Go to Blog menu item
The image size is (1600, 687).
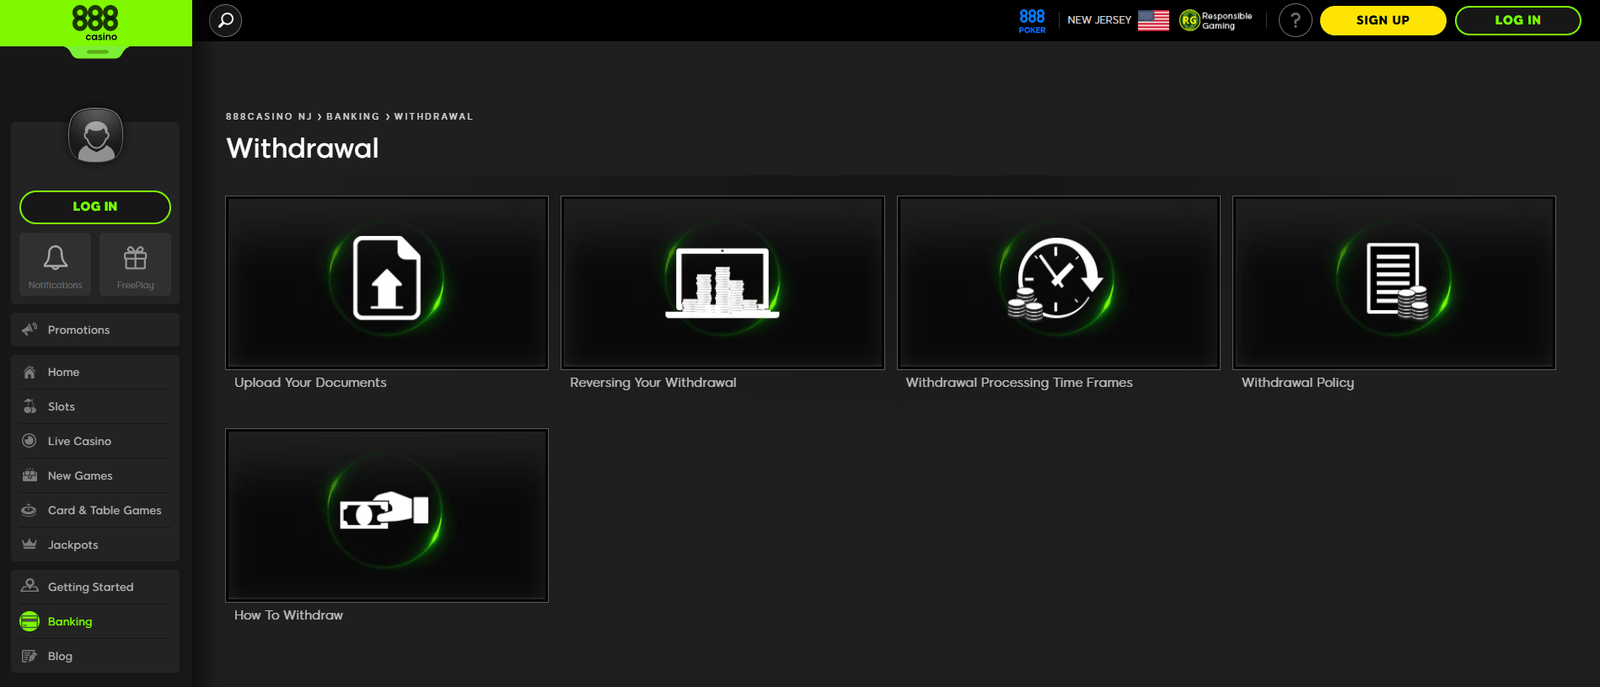coord(95,656)
